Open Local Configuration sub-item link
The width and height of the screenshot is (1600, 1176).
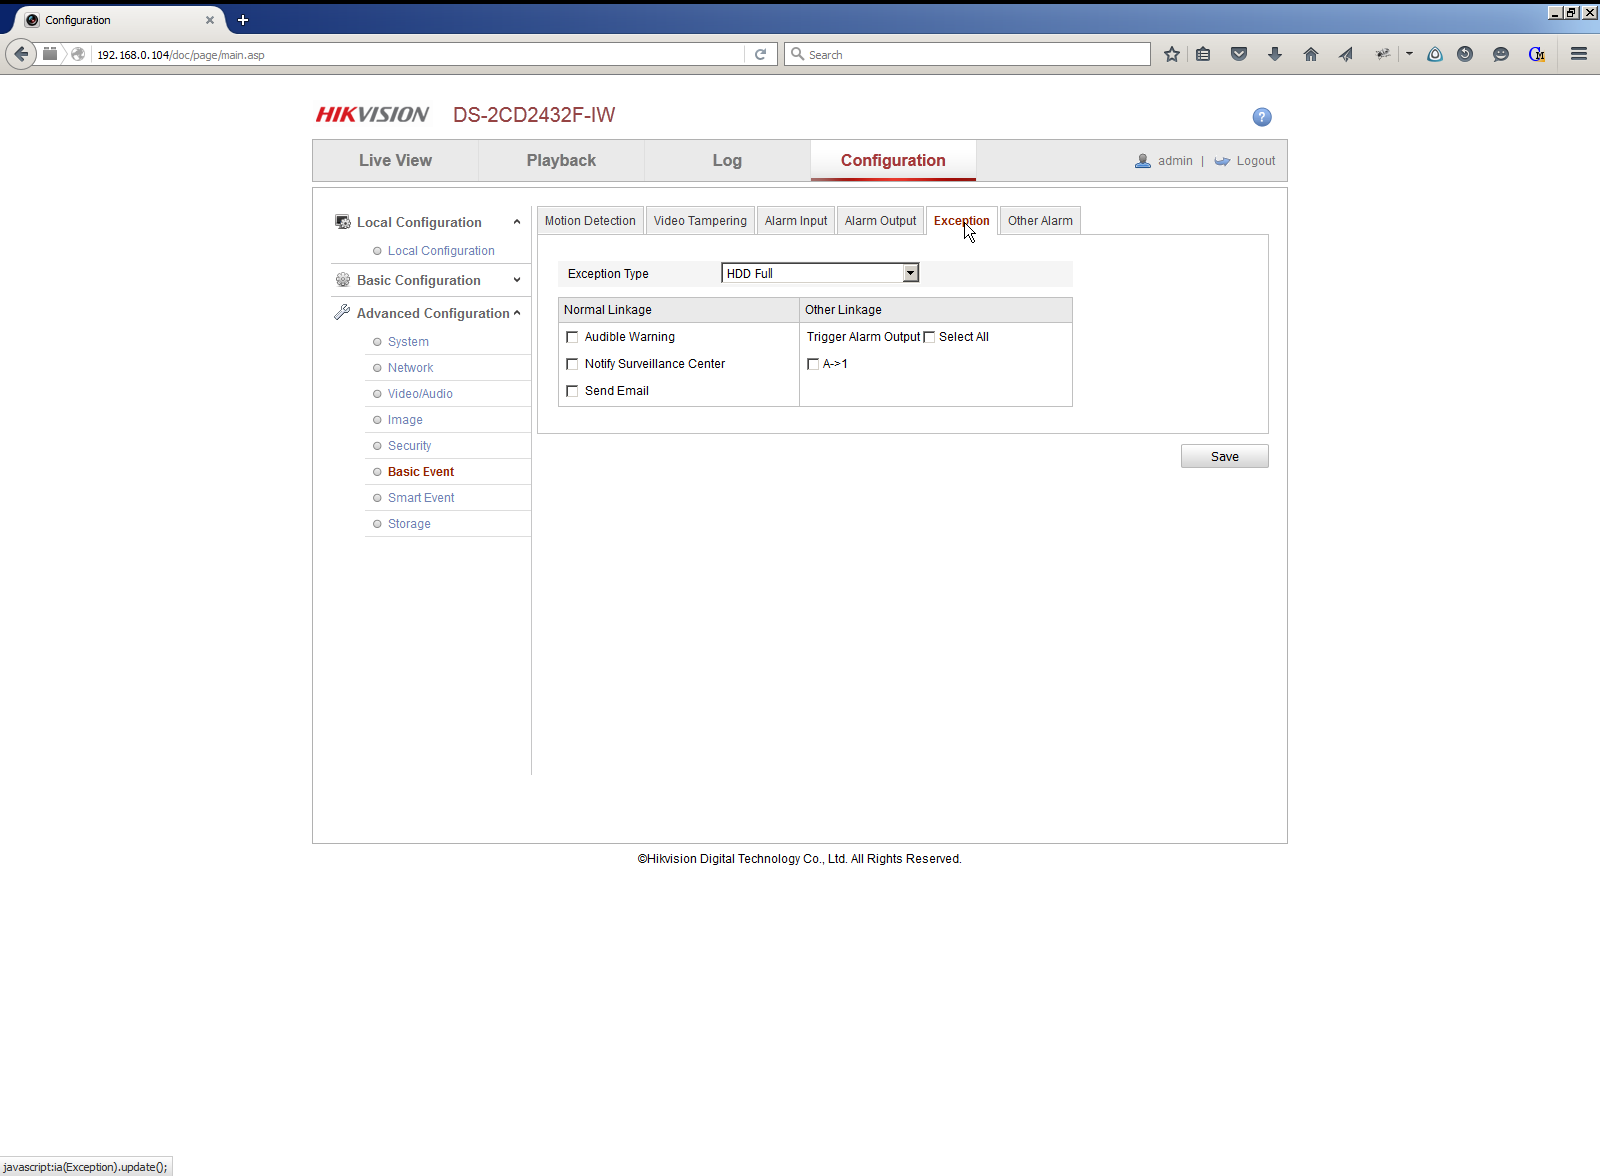coord(441,251)
